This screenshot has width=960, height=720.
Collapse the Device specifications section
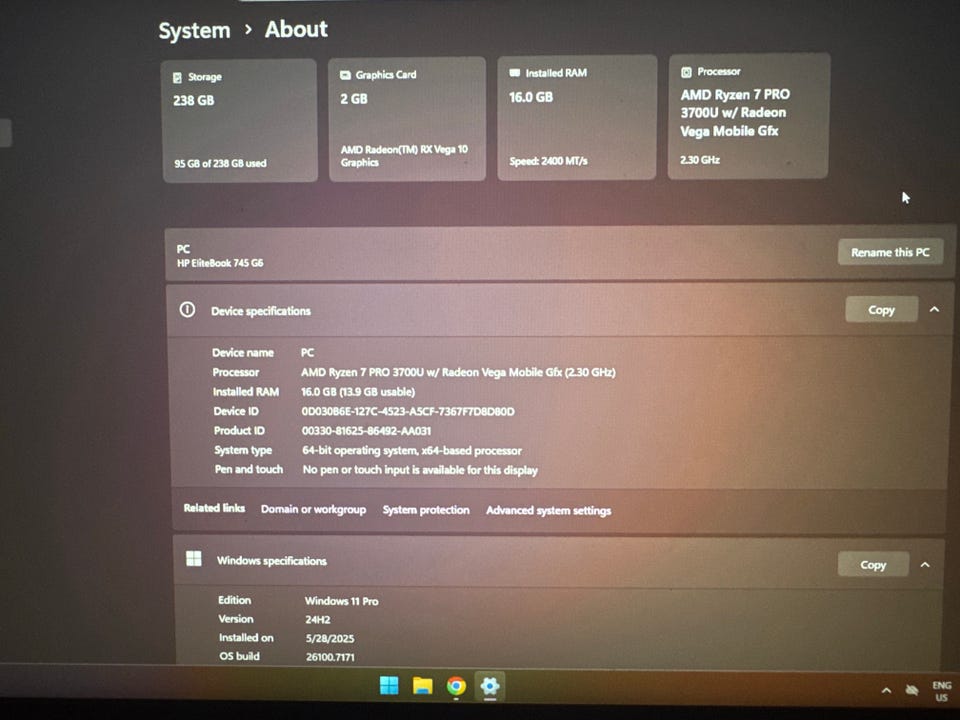[x=934, y=310]
